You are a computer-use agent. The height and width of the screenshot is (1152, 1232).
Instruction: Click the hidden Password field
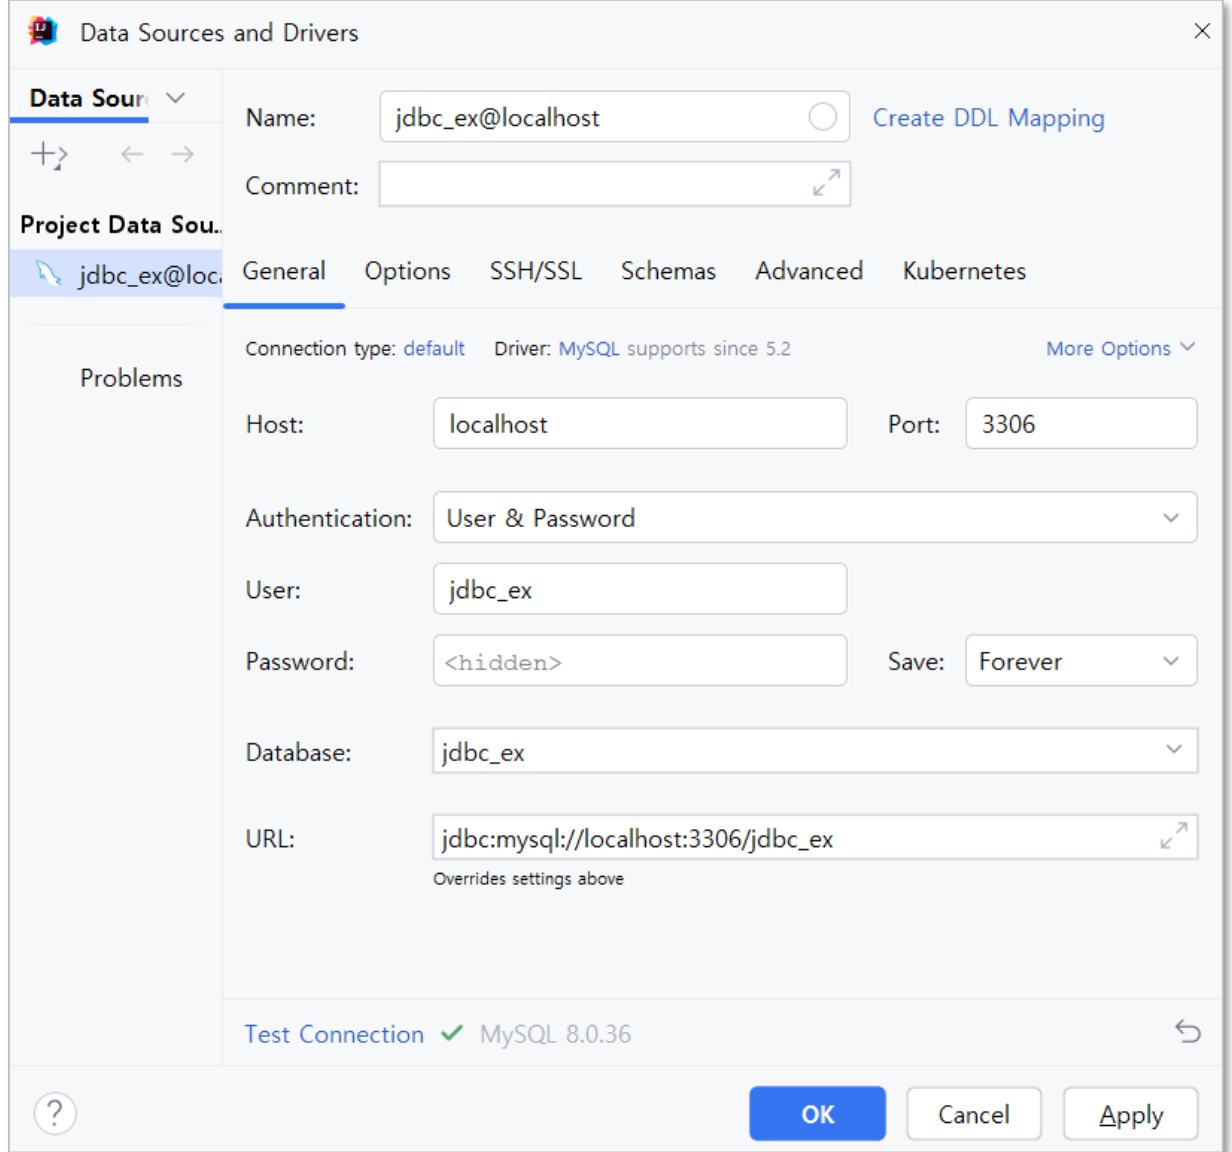click(x=640, y=660)
